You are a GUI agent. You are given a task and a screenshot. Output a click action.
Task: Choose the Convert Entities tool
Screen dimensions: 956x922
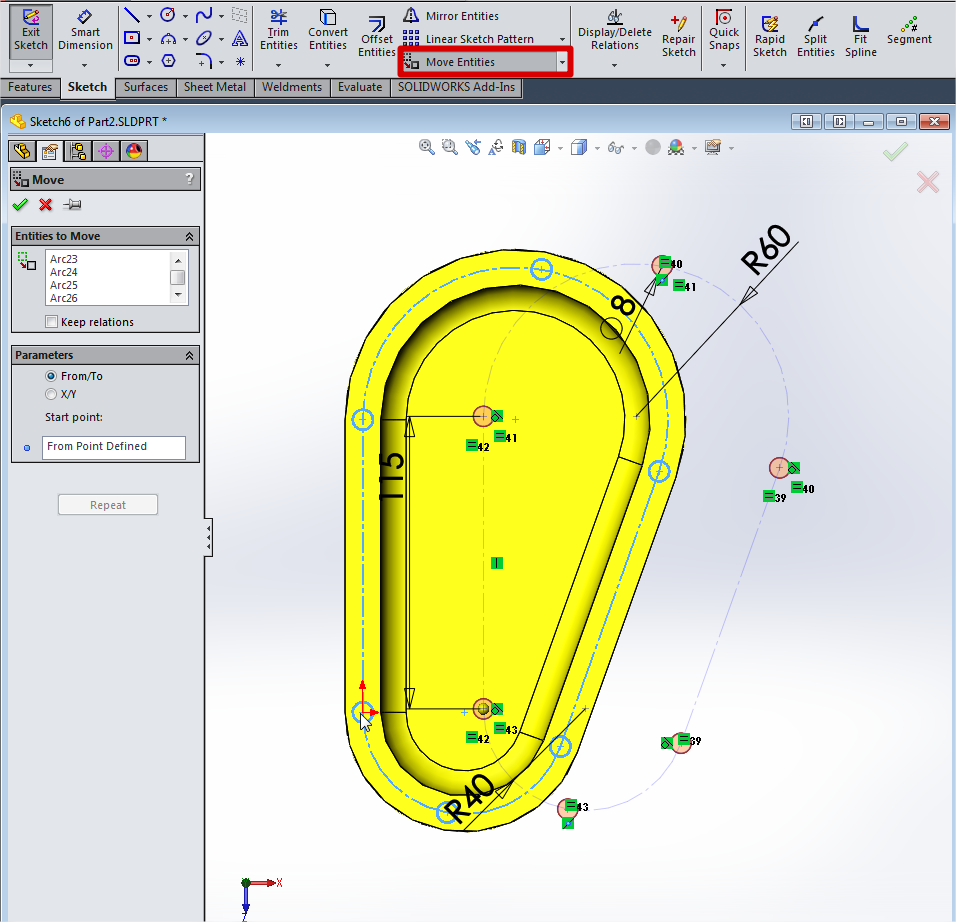[x=327, y=30]
